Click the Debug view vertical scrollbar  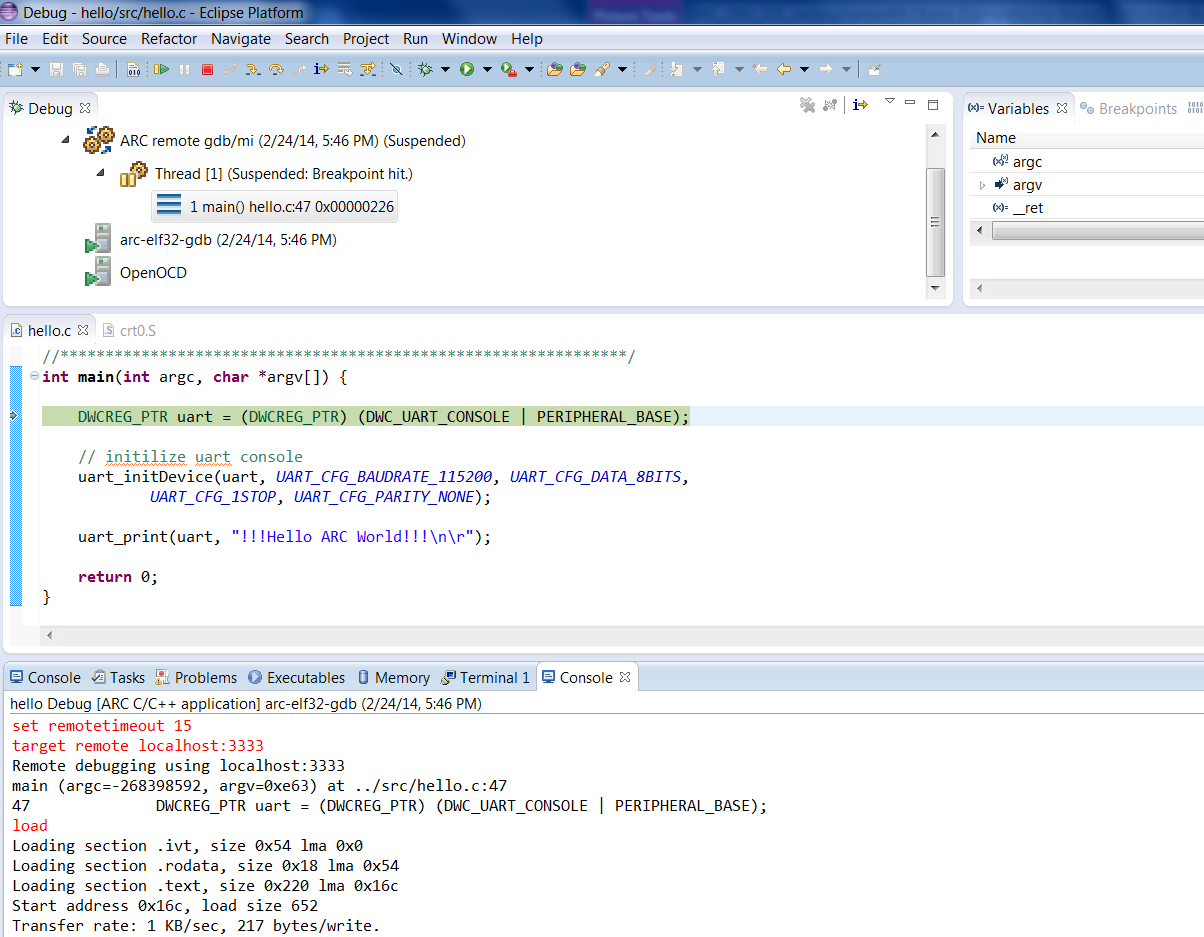(936, 220)
